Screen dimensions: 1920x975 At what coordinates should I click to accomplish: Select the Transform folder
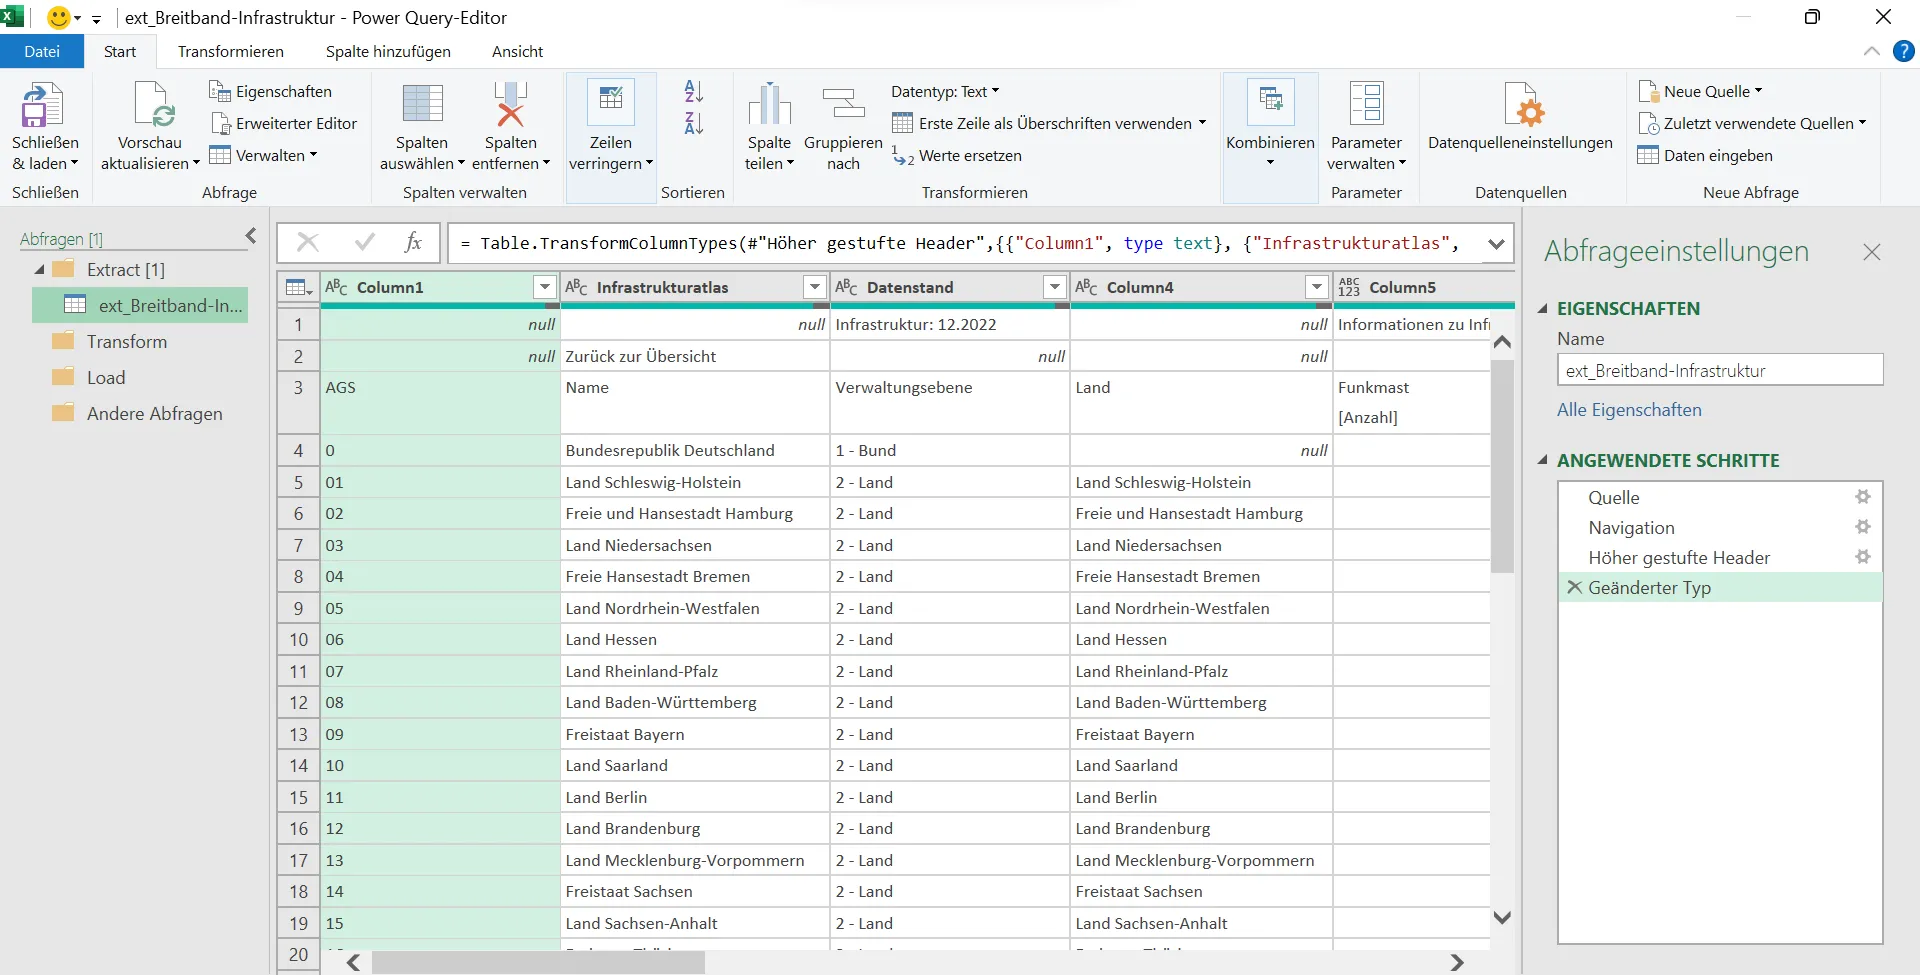click(126, 341)
